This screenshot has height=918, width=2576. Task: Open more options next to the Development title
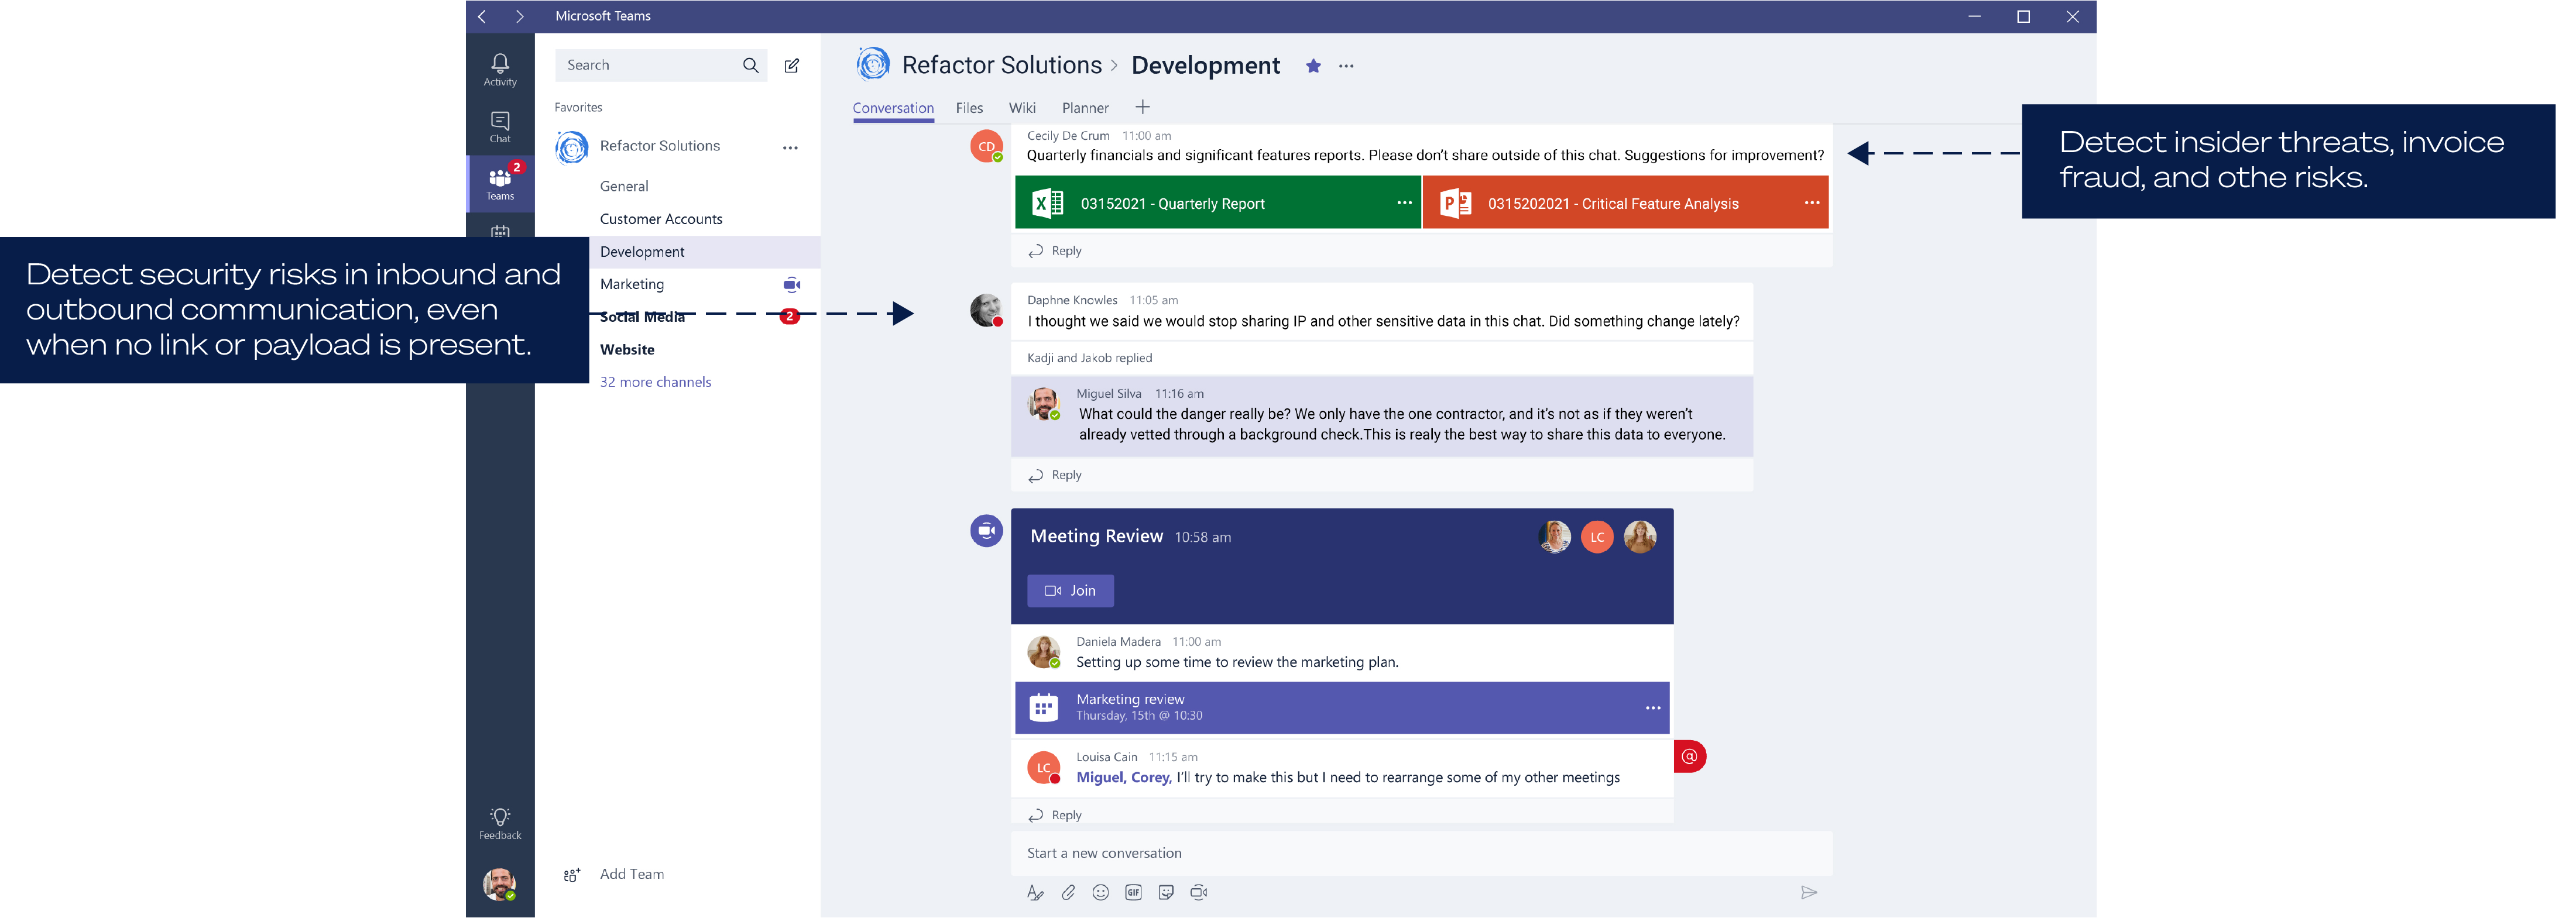pyautogui.click(x=1346, y=66)
